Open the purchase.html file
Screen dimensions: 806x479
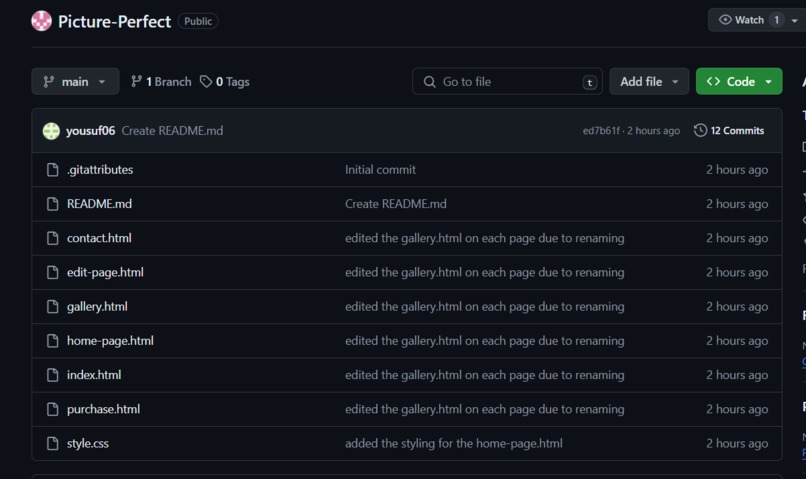click(103, 409)
